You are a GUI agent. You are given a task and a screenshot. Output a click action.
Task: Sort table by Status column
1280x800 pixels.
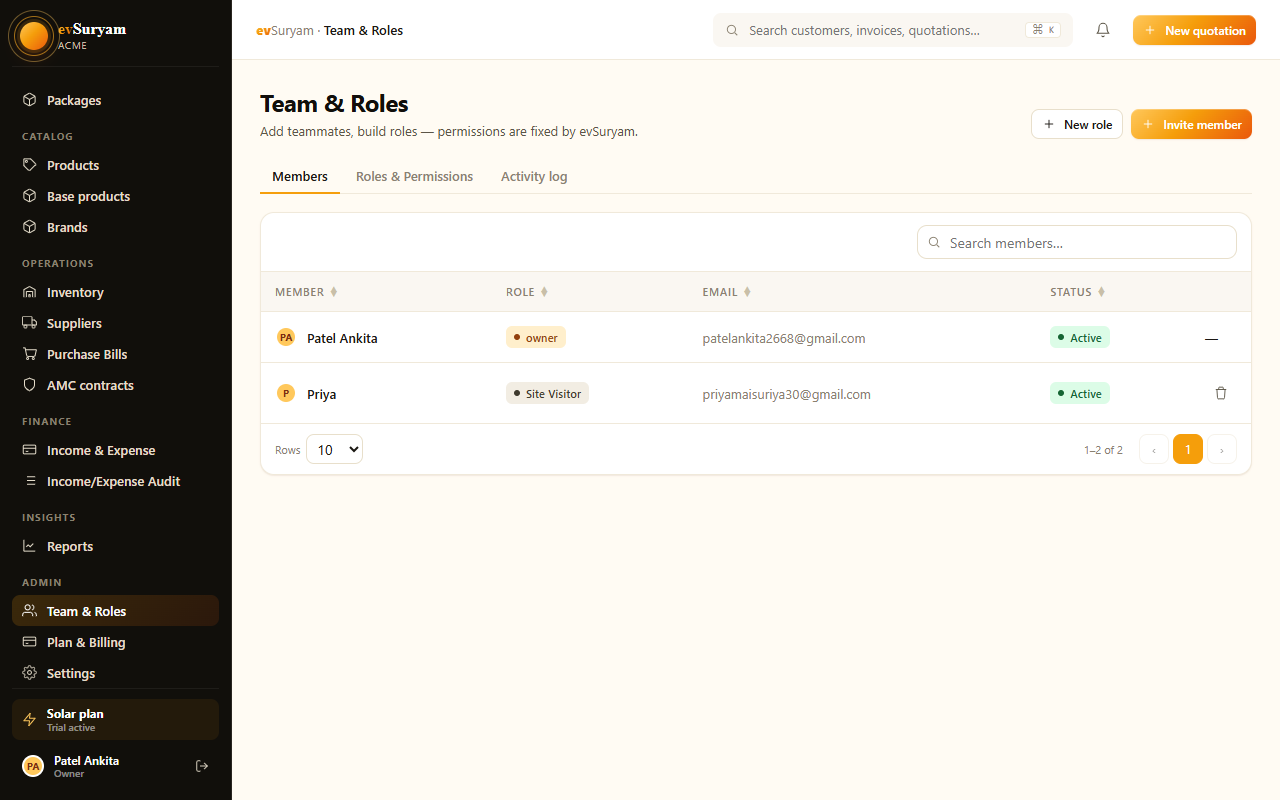click(1077, 292)
